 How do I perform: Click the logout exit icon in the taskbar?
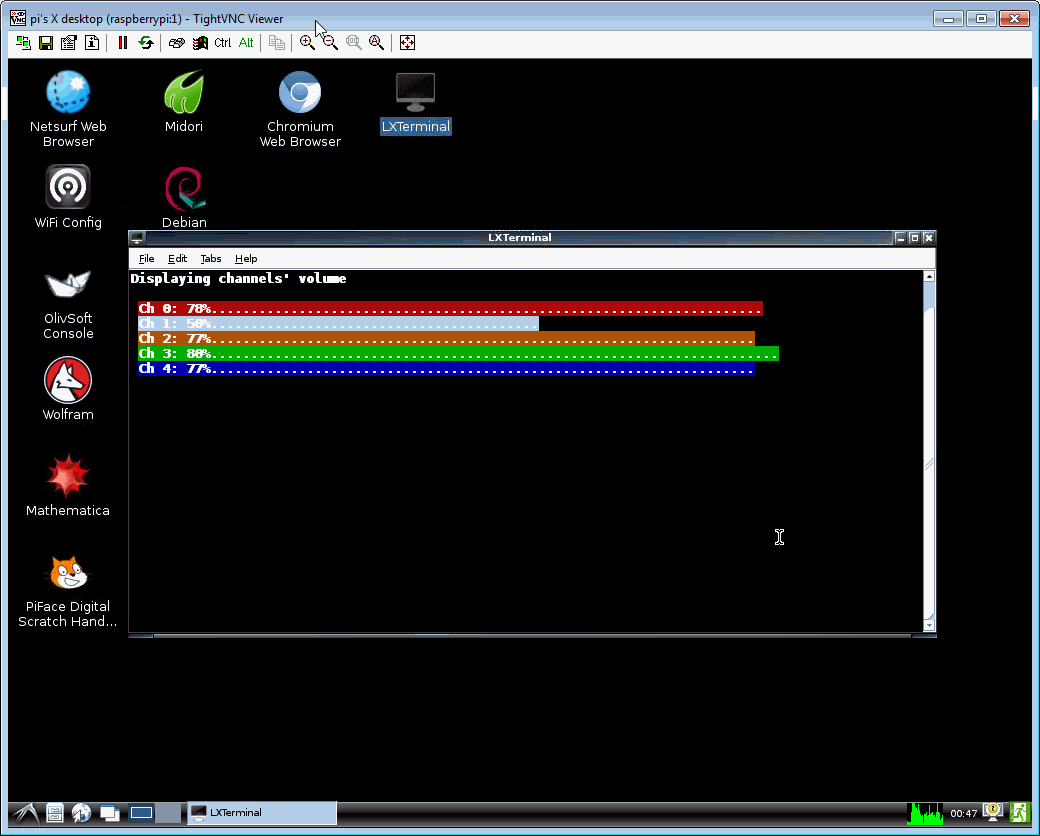click(x=1019, y=813)
